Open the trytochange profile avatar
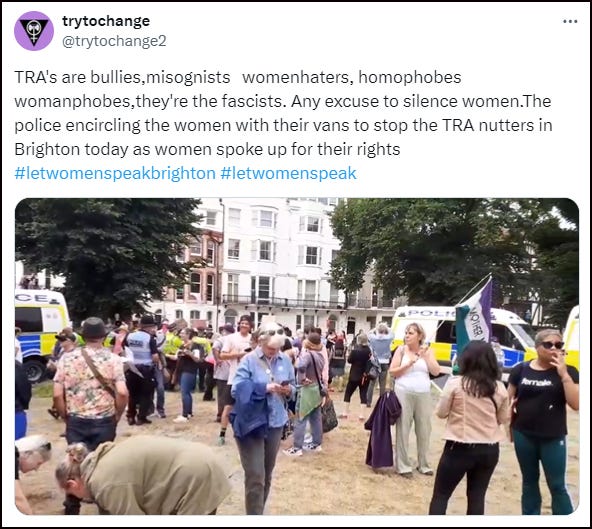Screen dimensions: 592x529 tap(34, 31)
